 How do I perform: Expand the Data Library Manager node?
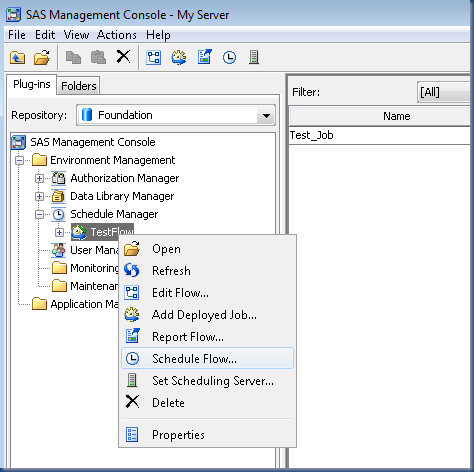pyautogui.click(x=39, y=196)
